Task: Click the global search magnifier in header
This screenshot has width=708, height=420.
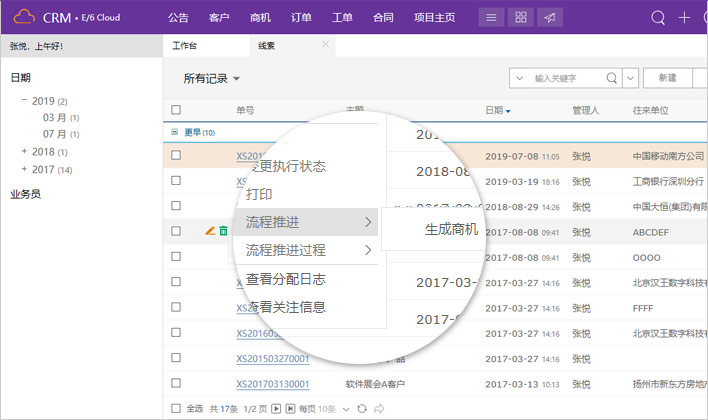Action: (x=658, y=17)
